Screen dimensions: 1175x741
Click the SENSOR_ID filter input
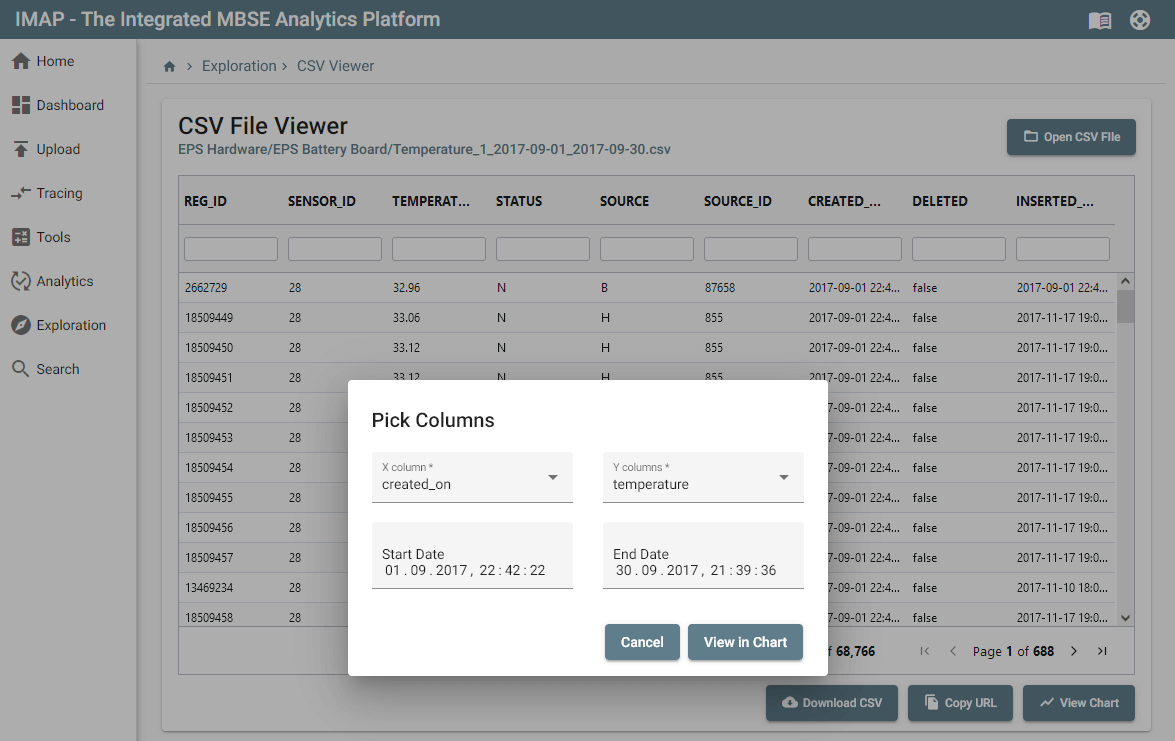click(335, 249)
